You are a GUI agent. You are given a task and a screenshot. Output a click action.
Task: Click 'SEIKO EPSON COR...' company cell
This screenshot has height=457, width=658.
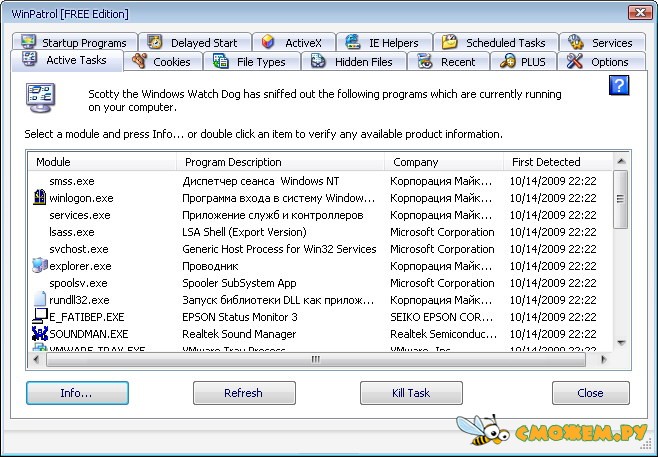441,317
